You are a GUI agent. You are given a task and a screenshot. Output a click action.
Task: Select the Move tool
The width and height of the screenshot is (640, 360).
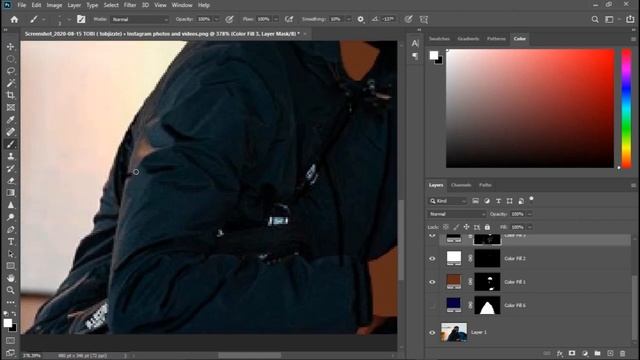[11, 47]
